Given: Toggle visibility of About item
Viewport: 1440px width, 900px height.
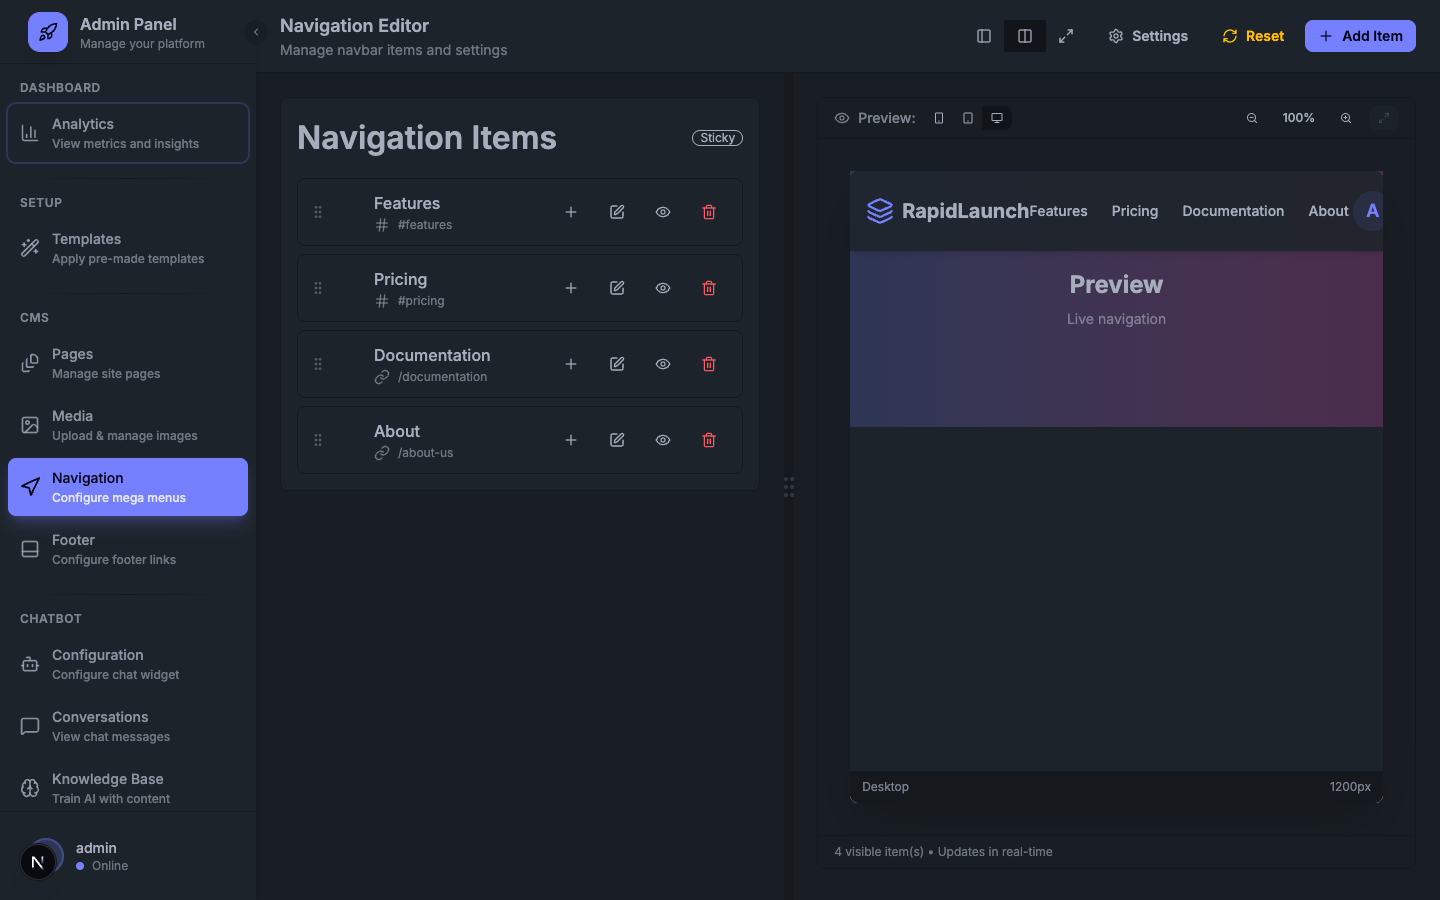Looking at the screenshot, I should tap(663, 440).
